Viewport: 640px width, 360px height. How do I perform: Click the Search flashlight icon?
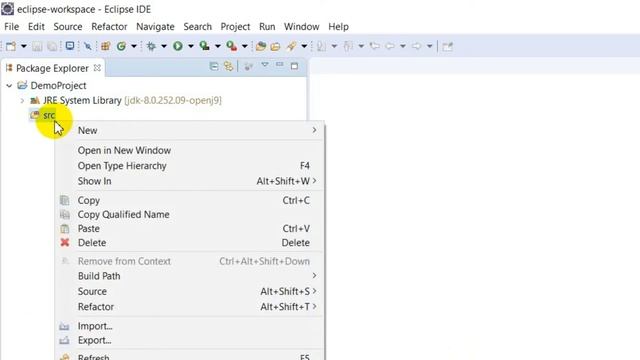(x=291, y=46)
